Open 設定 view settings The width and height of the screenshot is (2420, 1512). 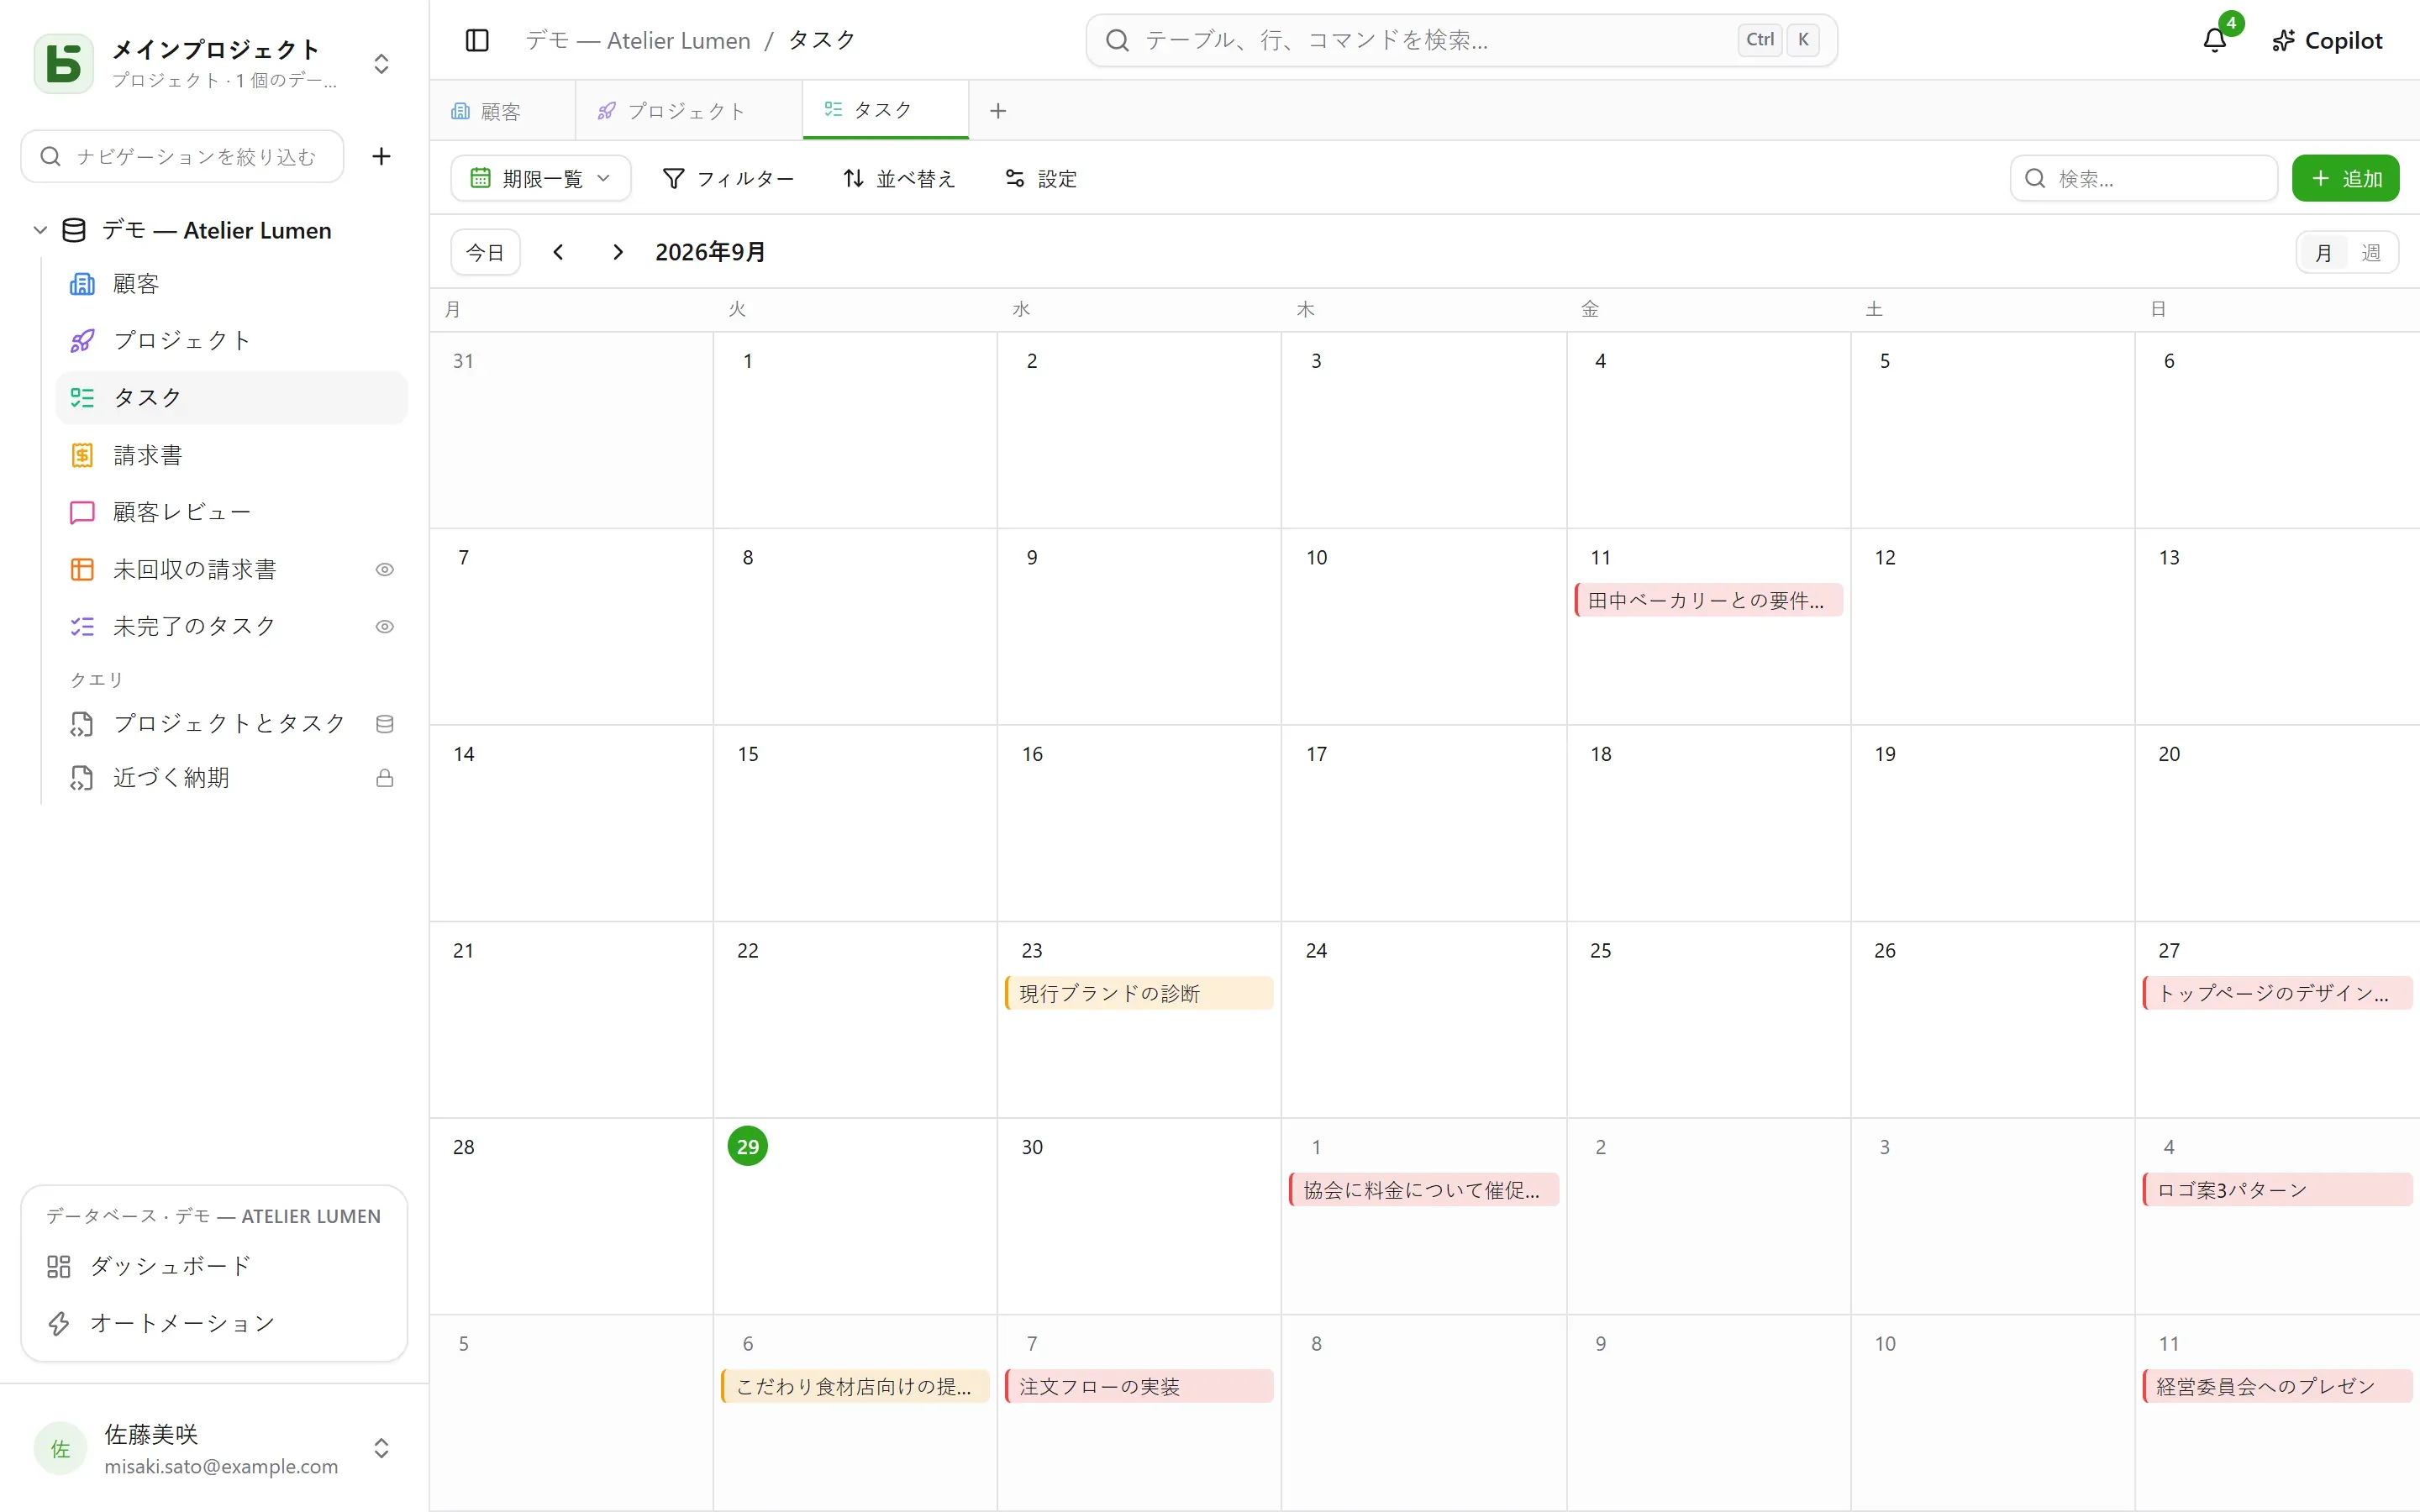[x=1041, y=178]
